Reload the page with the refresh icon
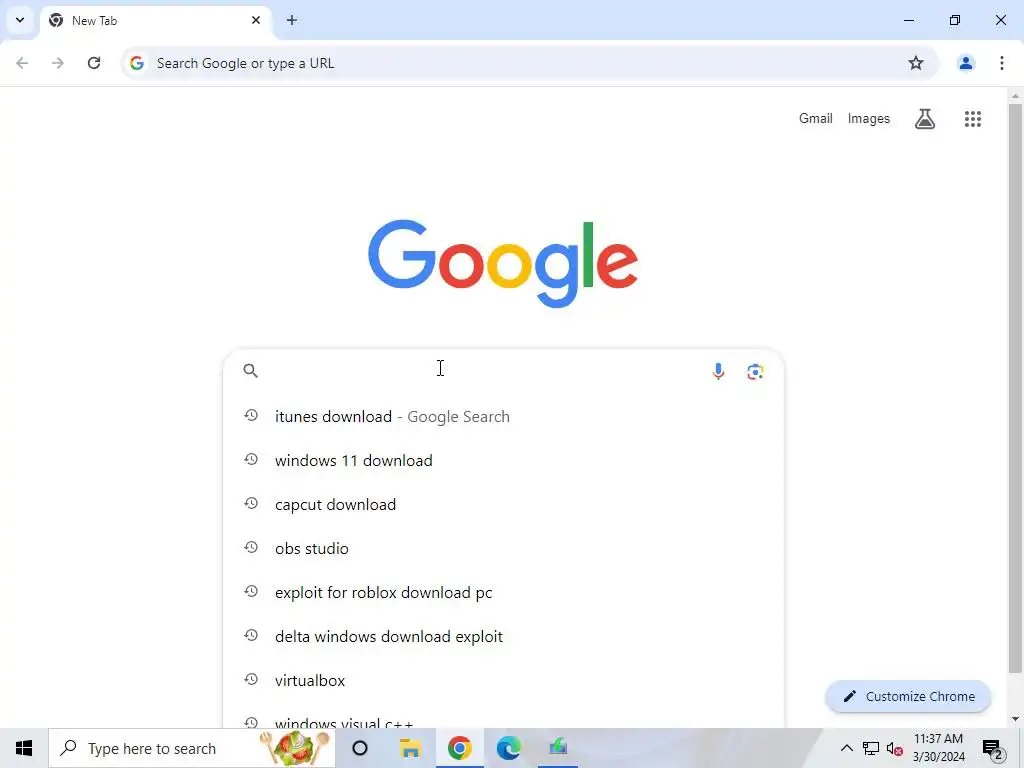1024x768 pixels. pyautogui.click(x=94, y=63)
